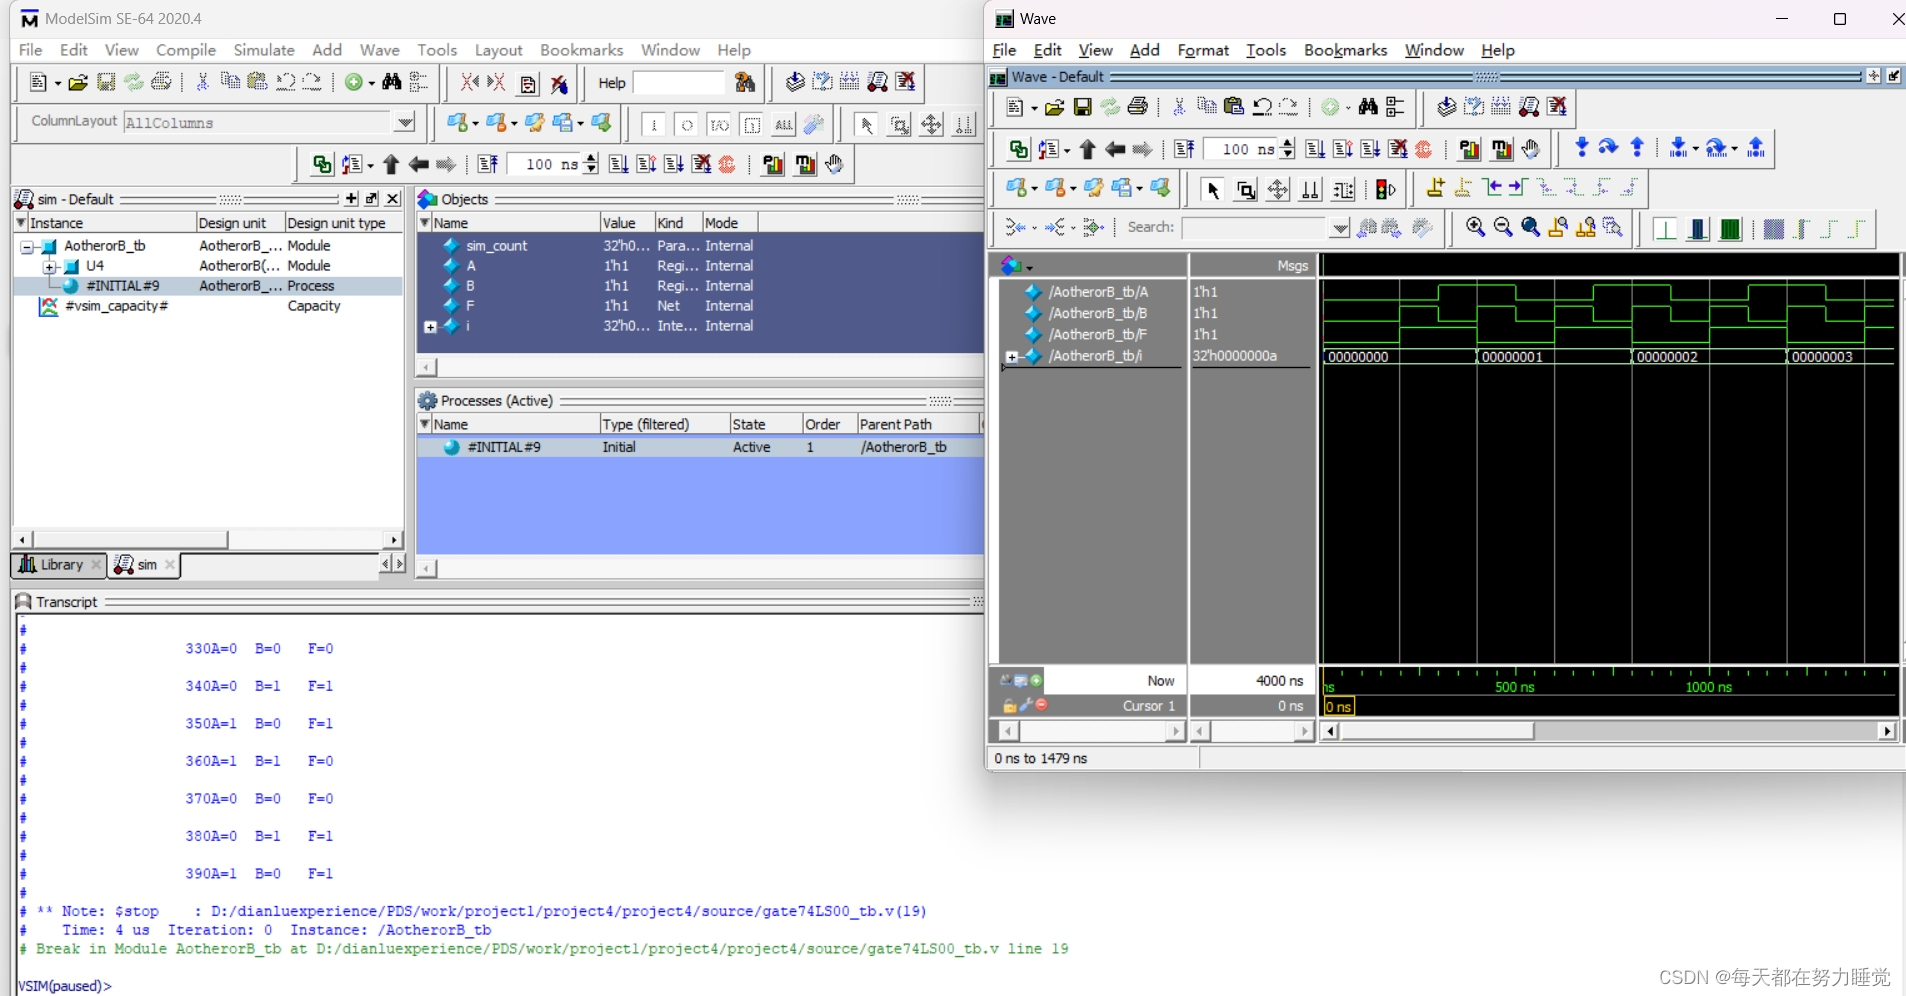Find next transition in Wave toolbar
This screenshot has width=1906, height=996.
coord(1517,188)
